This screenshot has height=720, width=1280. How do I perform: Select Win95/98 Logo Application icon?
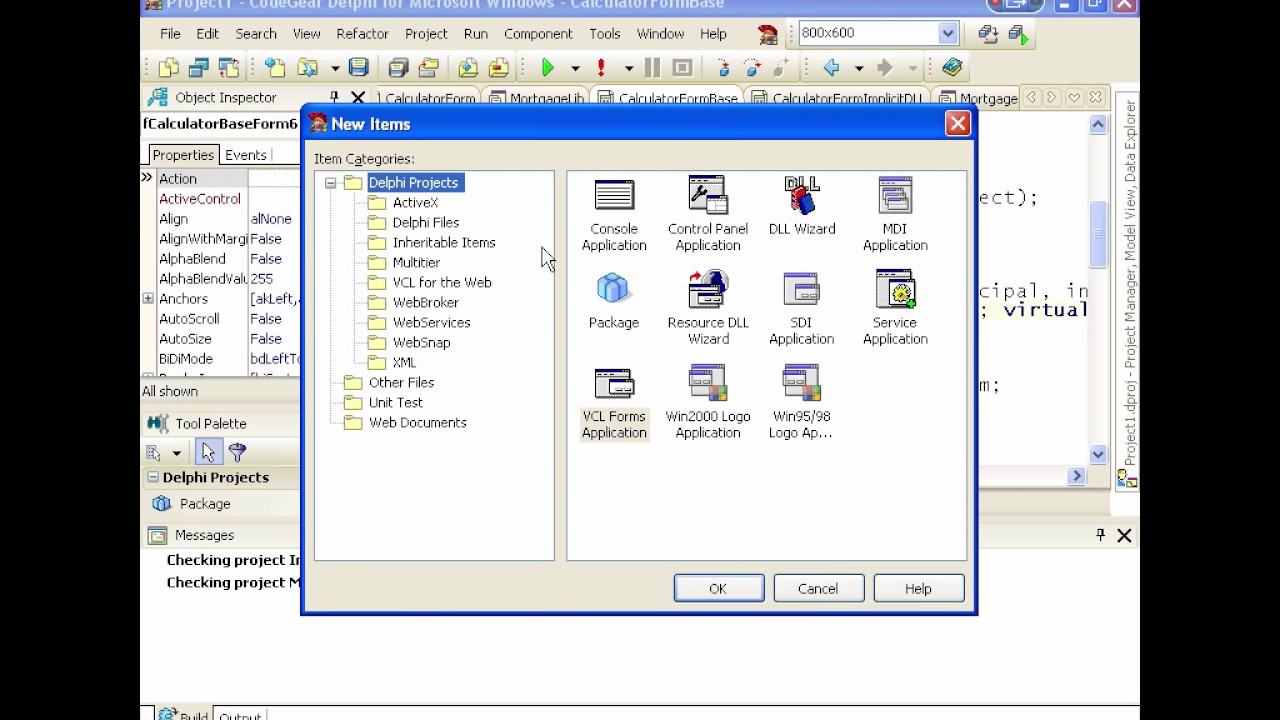coord(802,384)
